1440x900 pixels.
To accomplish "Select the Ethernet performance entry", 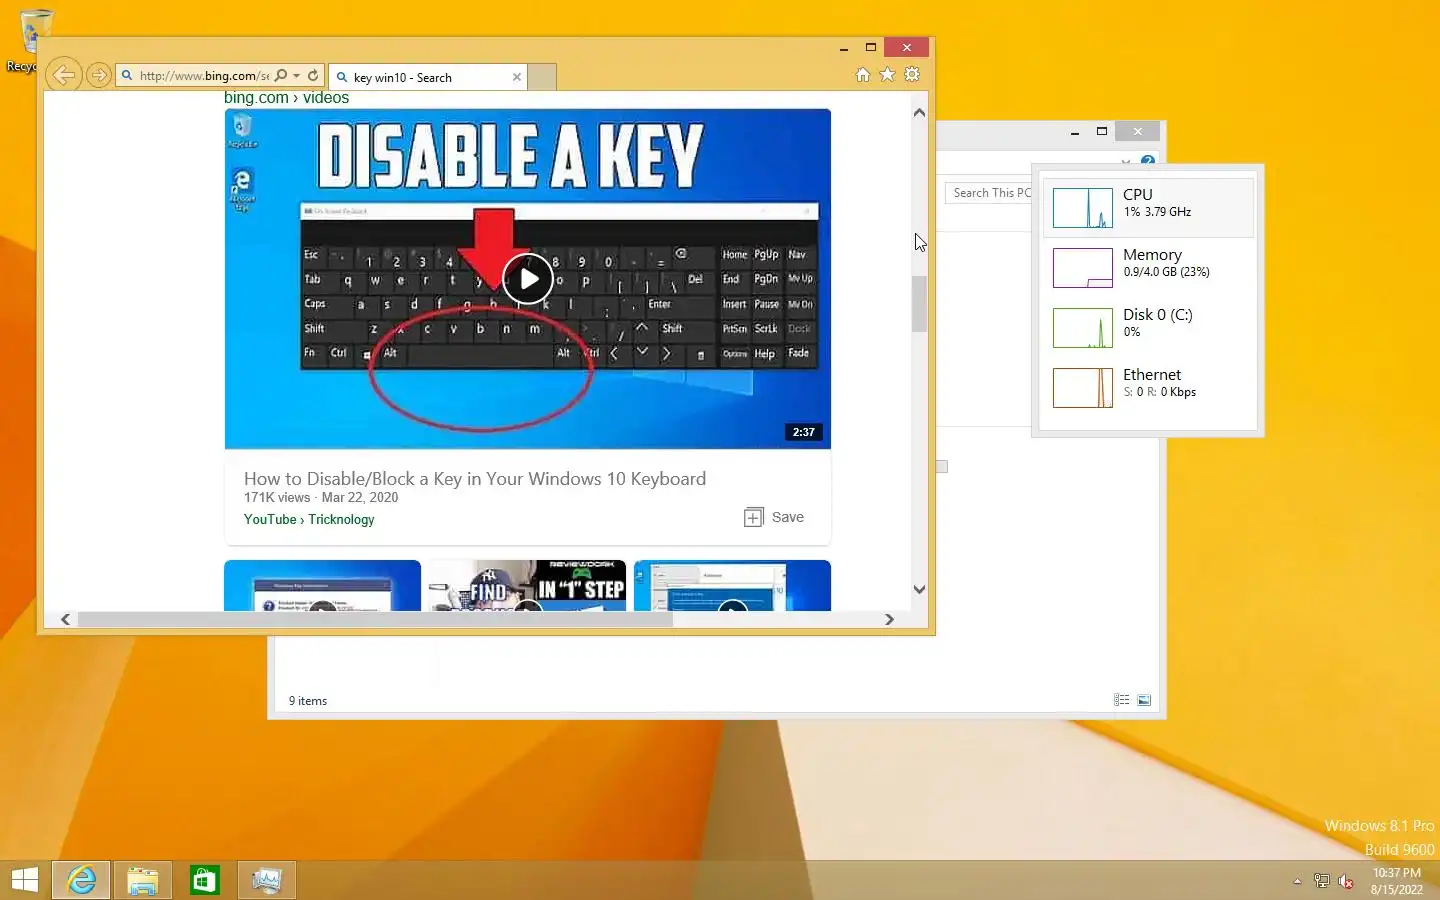I will [x=1148, y=387].
